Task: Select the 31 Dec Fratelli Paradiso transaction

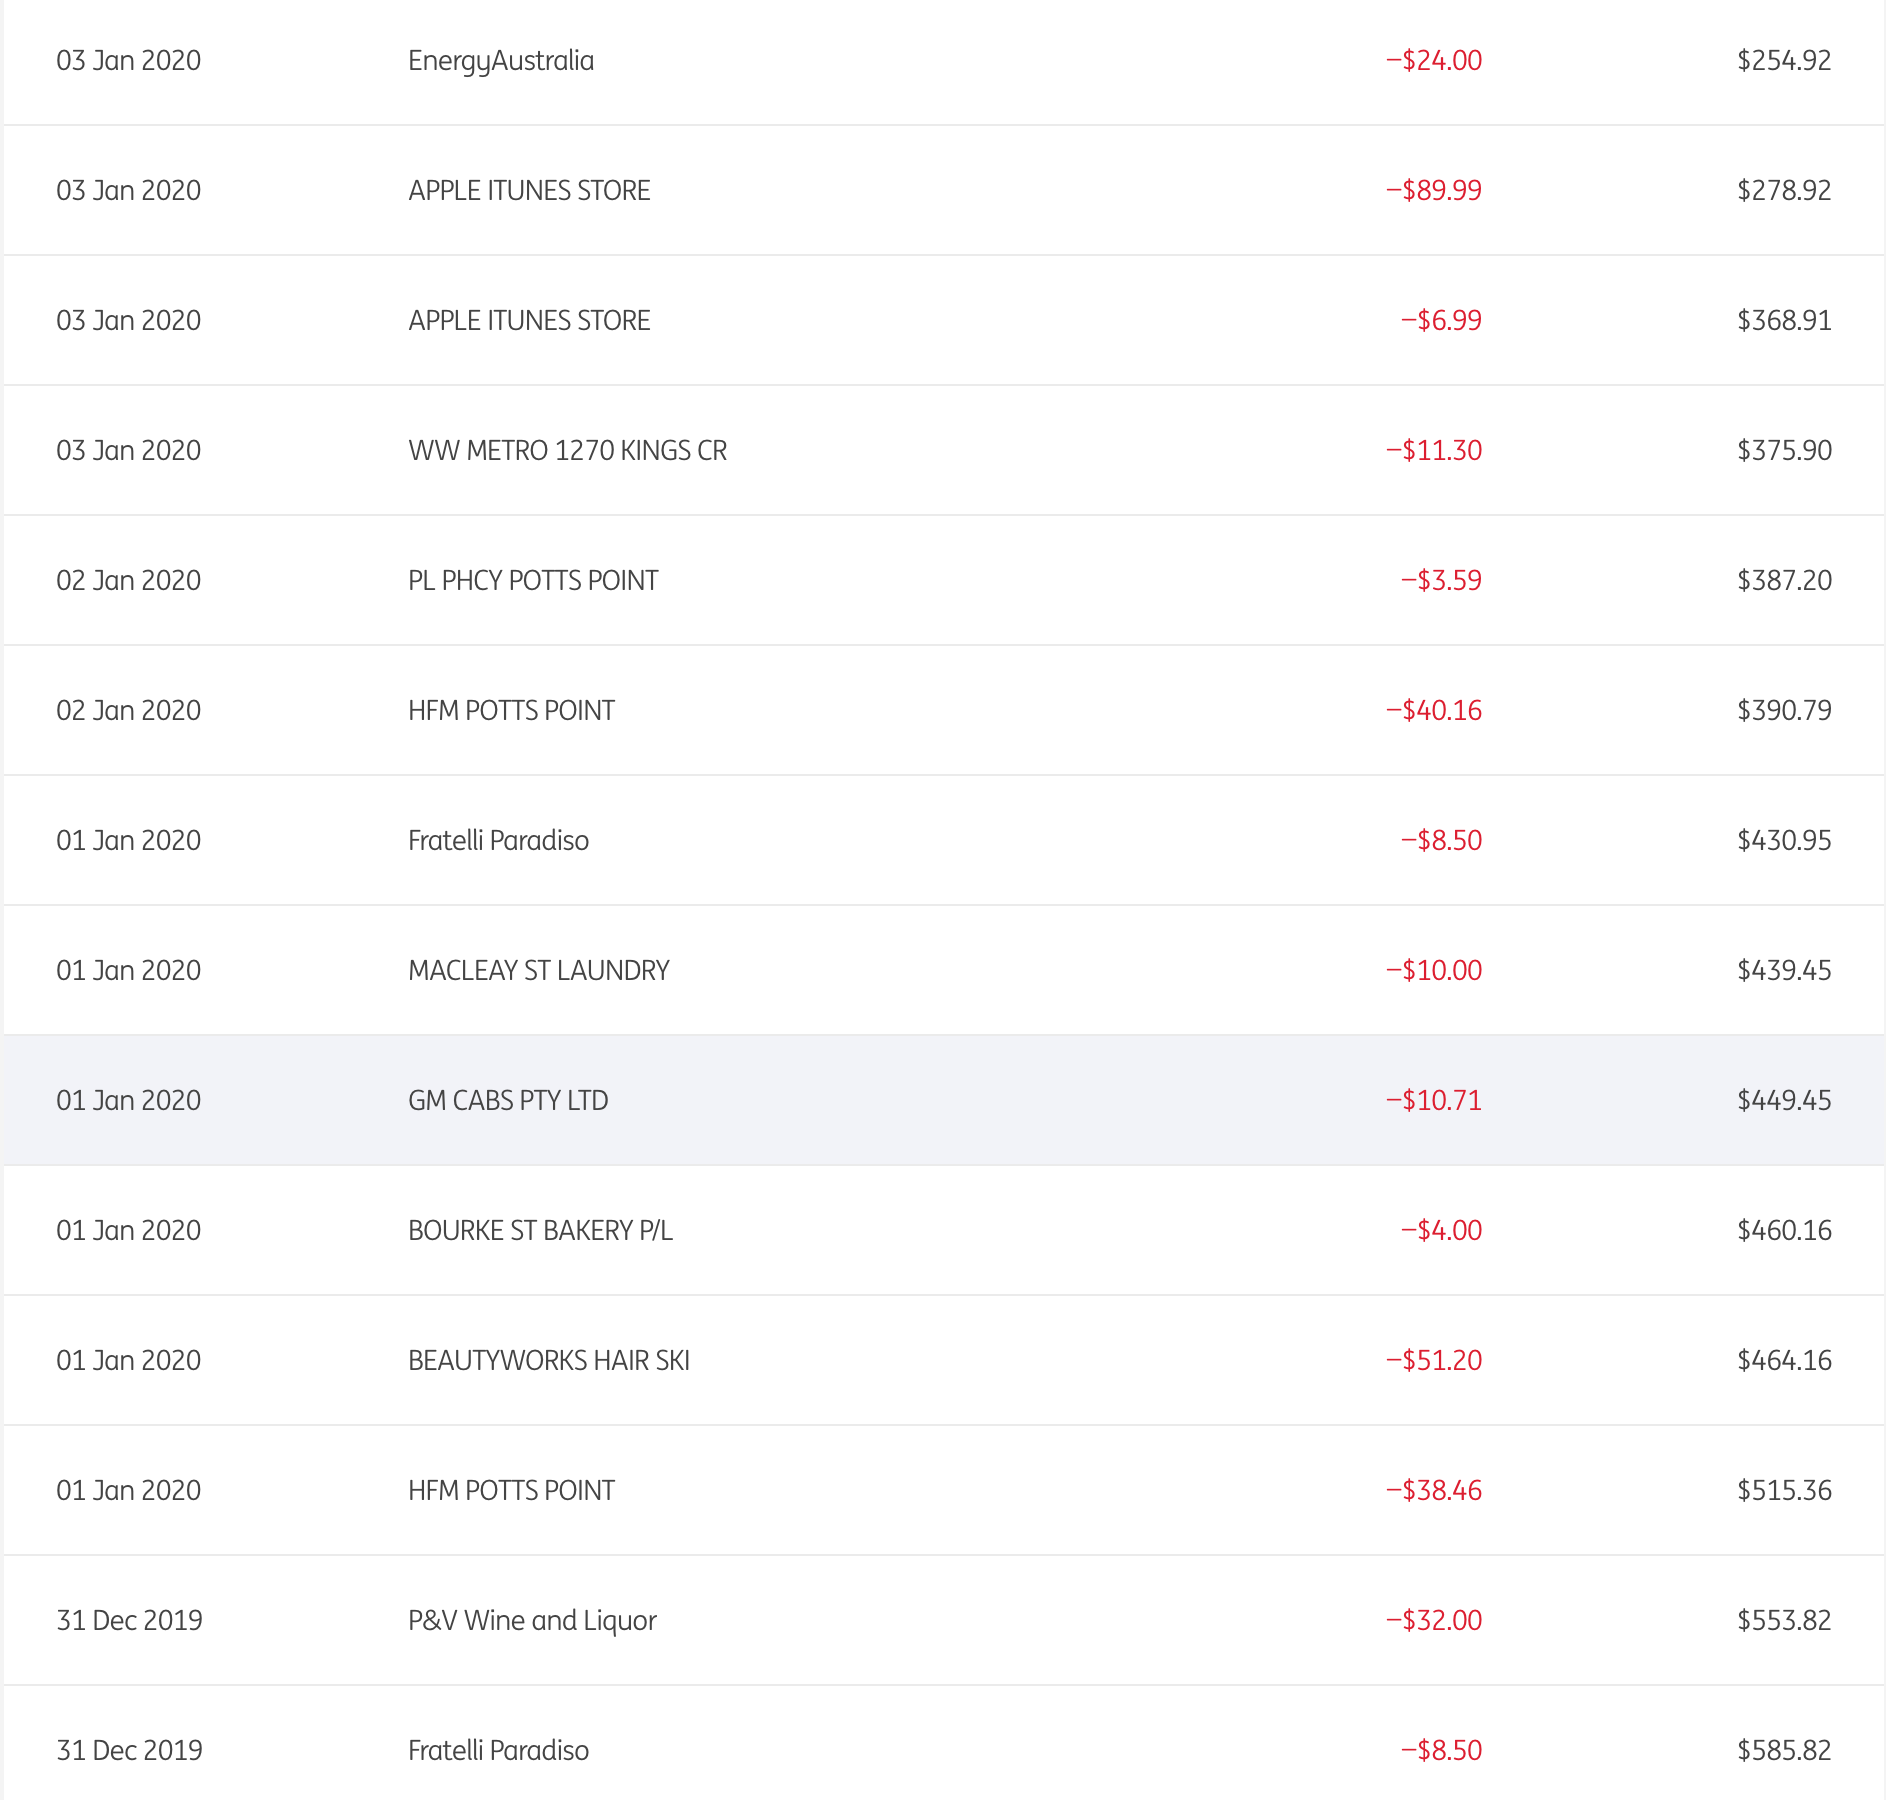Action: pos(498,1751)
